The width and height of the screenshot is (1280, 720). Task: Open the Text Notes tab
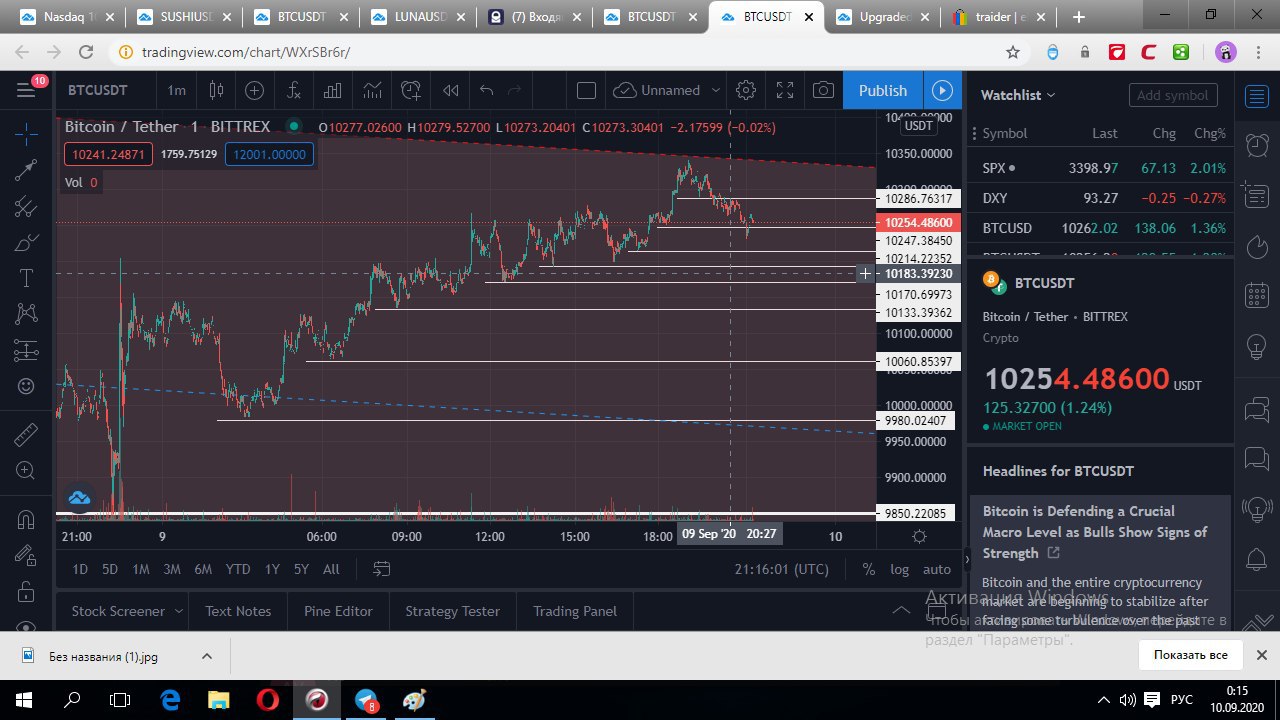[x=238, y=611]
